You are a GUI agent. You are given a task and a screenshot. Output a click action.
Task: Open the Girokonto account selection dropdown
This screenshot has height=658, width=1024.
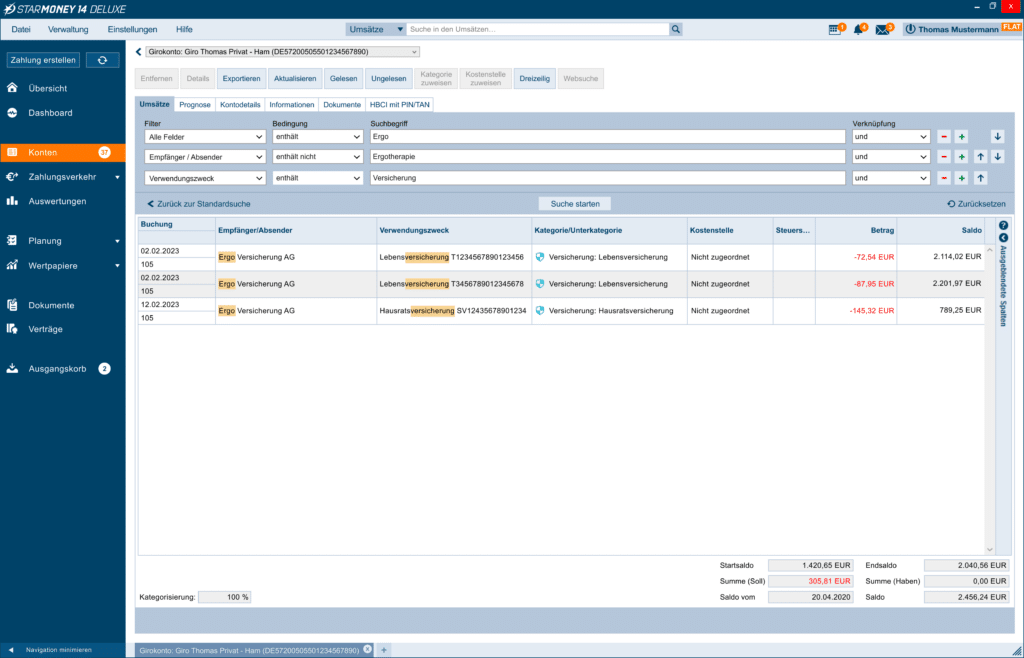282,51
